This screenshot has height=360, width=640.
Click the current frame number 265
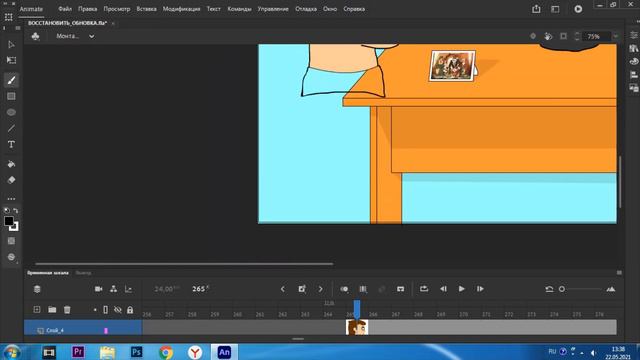[200, 289]
